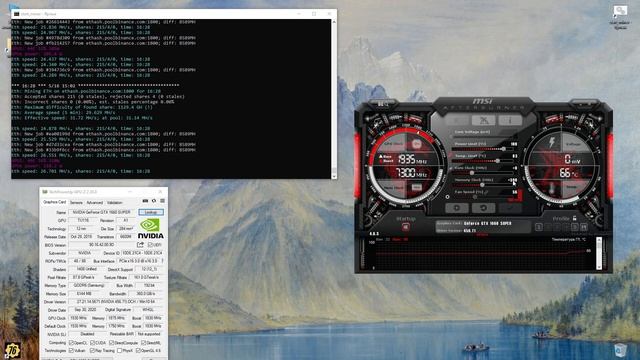This screenshot has width=640, height=360.
Task: Click the Afterburner profile lock icon
Action: [x=574, y=218]
